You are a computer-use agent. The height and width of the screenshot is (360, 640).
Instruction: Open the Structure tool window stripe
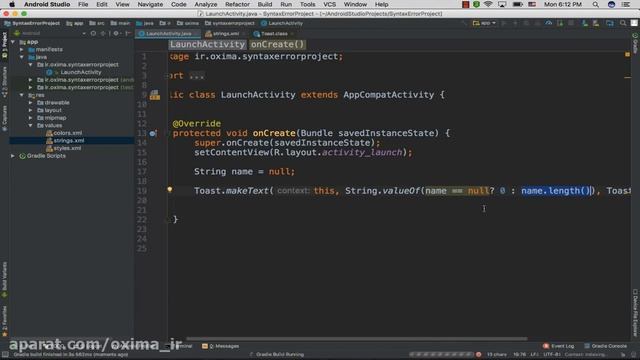pos(4,83)
